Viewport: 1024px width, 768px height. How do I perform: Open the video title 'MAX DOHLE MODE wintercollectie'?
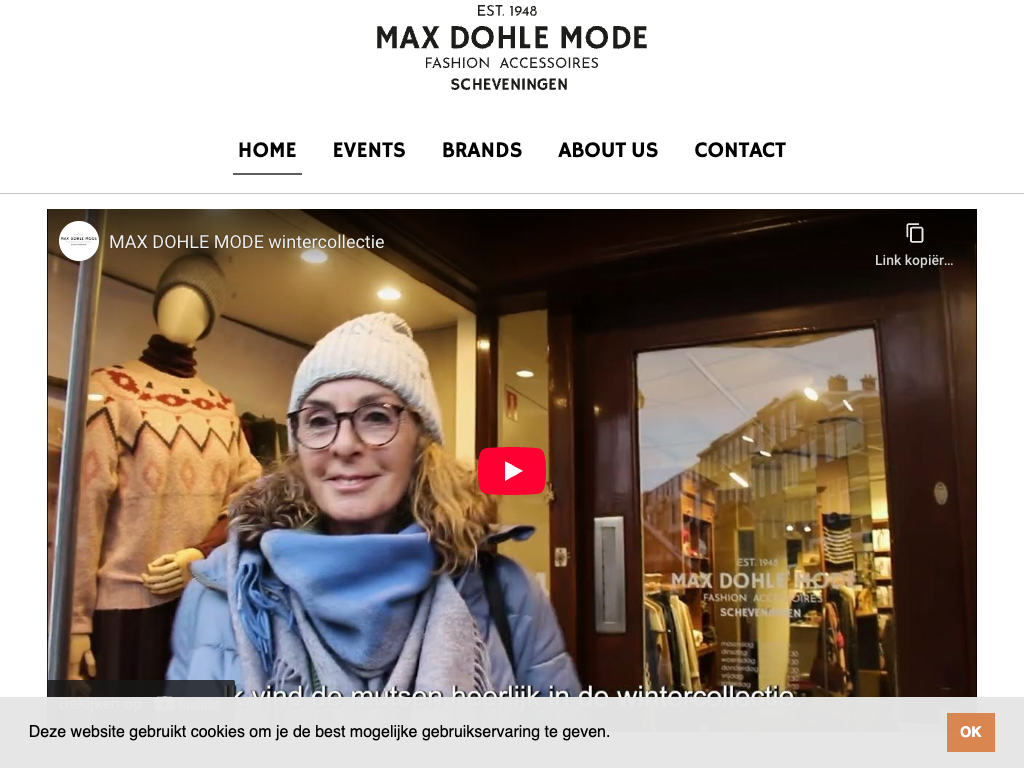click(247, 242)
